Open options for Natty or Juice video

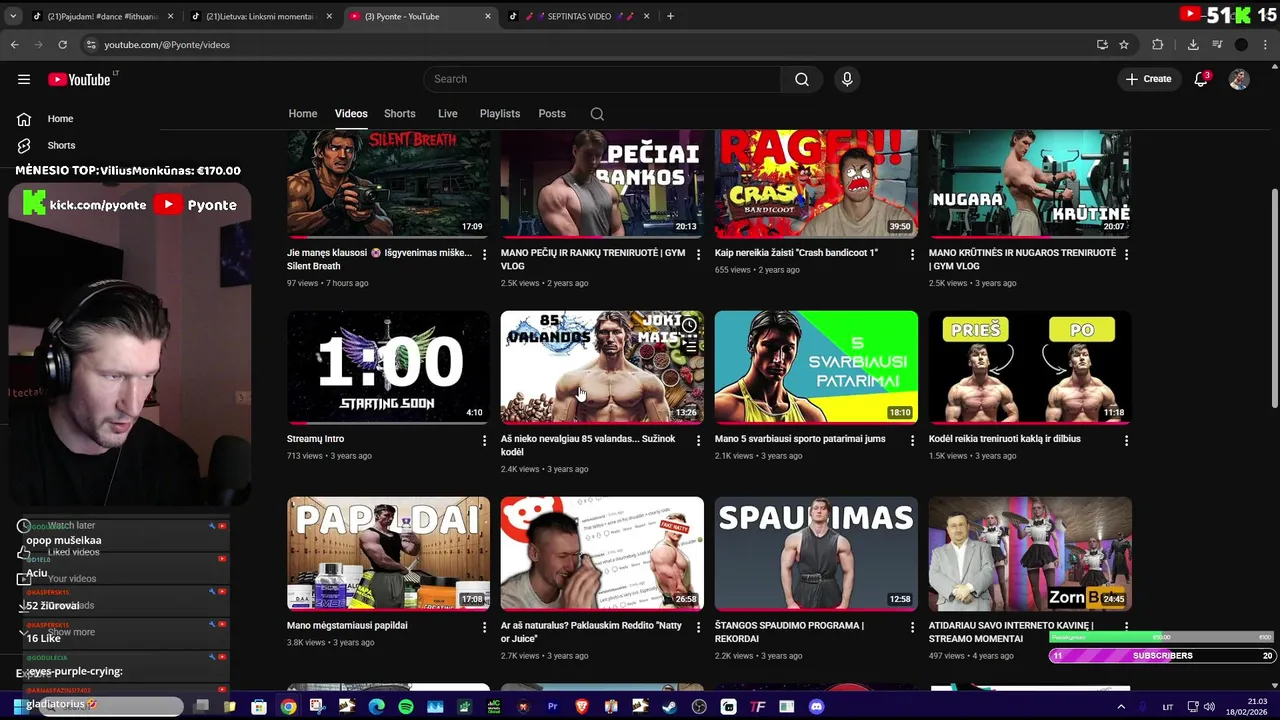tap(698, 628)
